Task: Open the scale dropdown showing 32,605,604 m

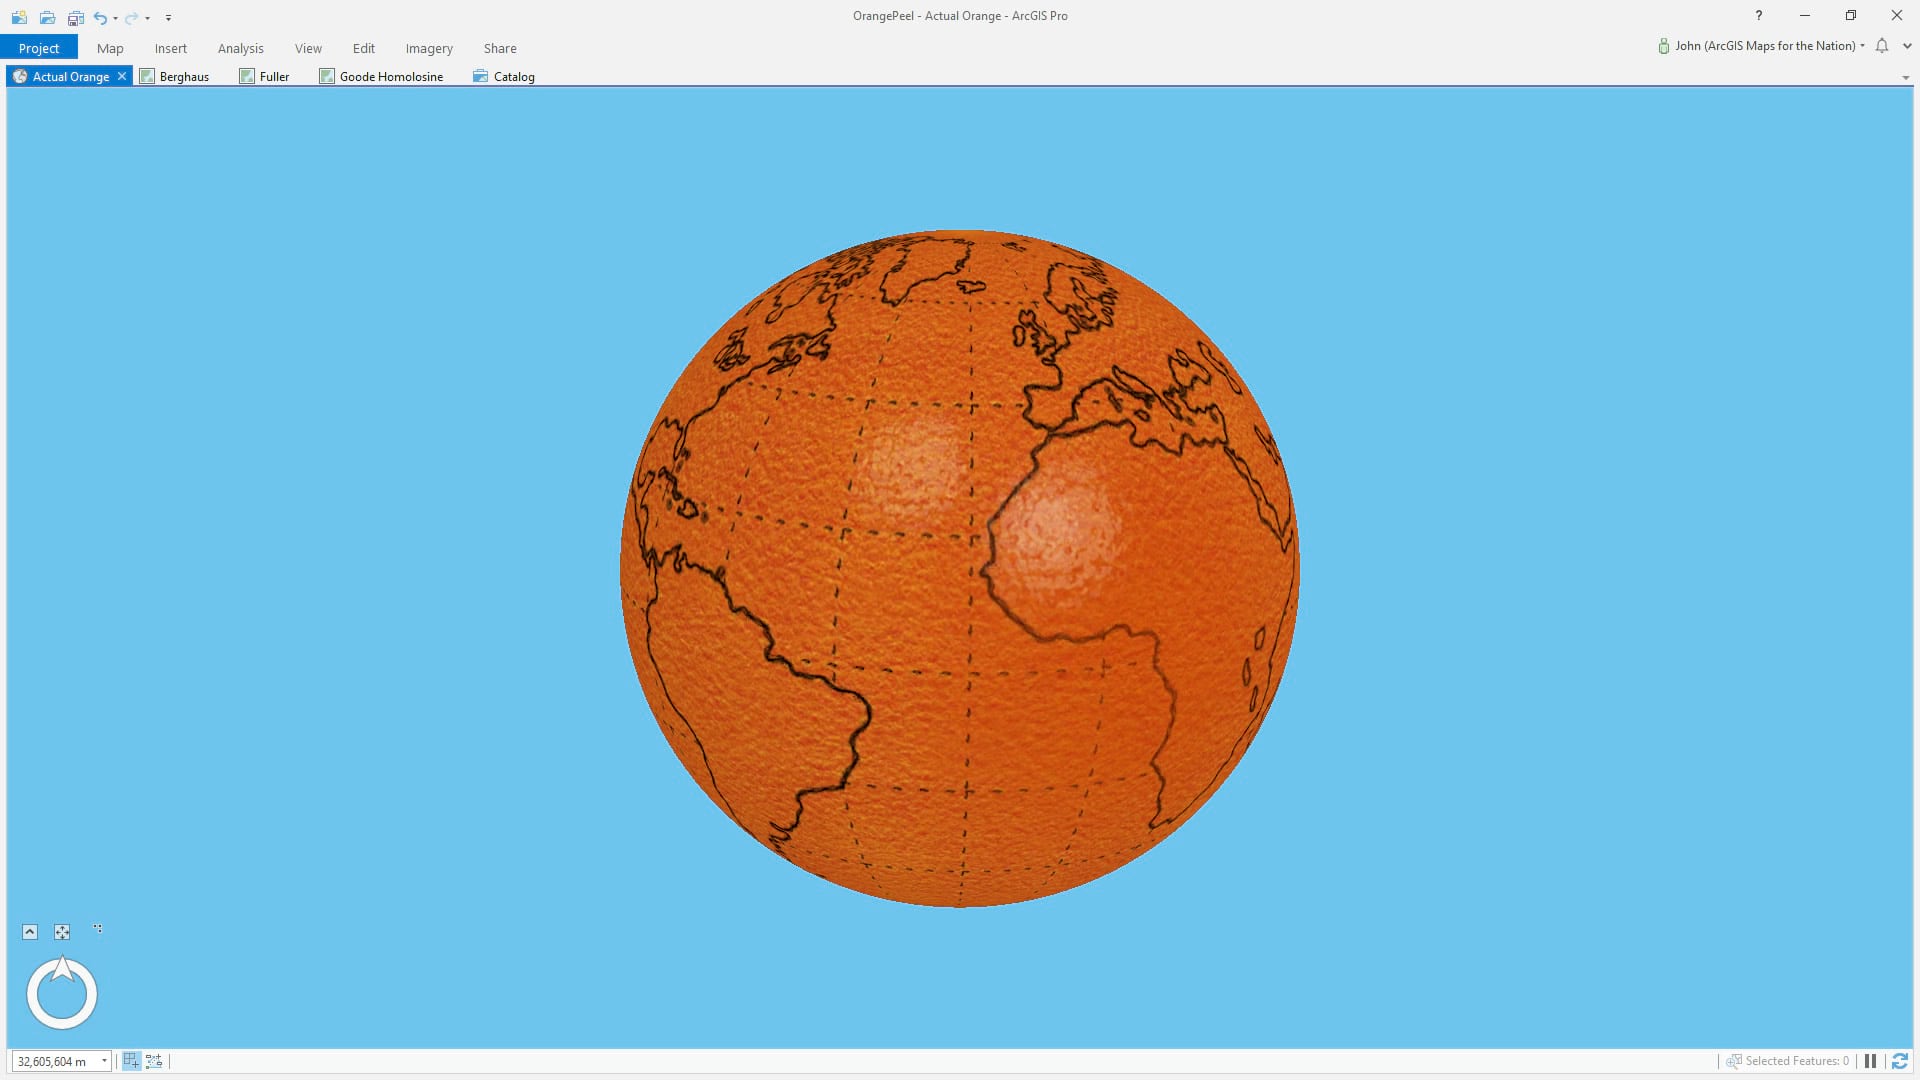Action: click(104, 1061)
